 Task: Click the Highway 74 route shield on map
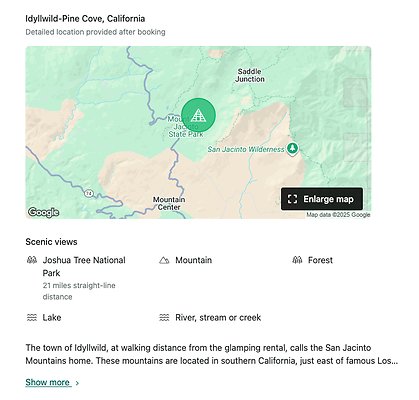88,194
